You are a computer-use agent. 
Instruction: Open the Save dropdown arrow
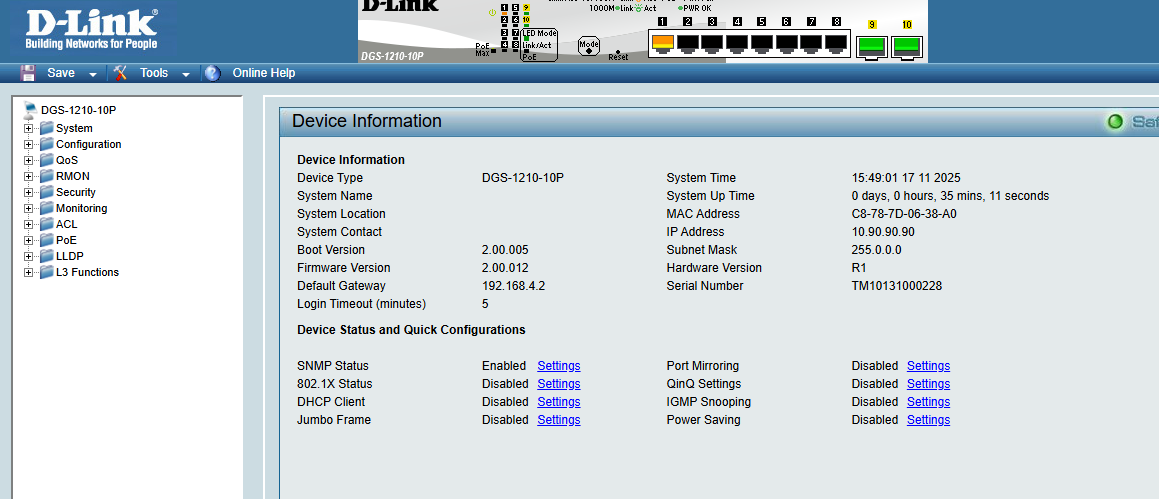(x=92, y=74)
